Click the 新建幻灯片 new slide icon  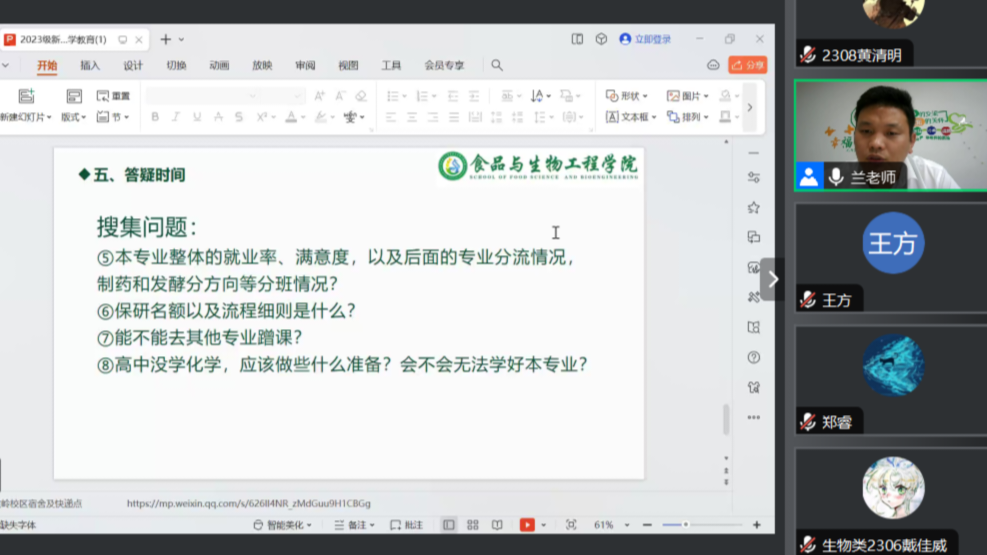click(x=26, y=96)
